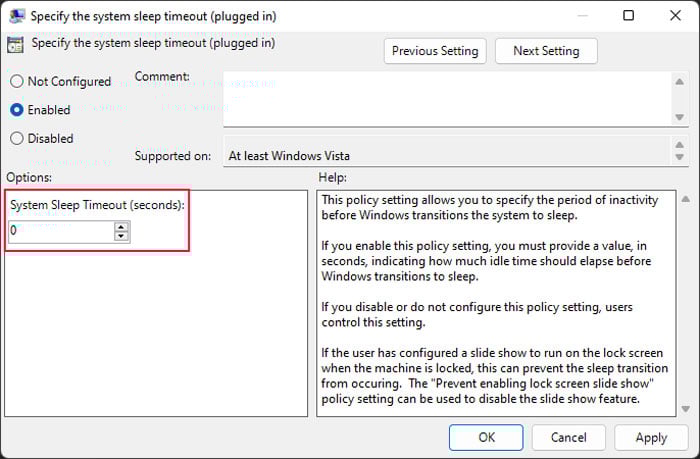Screen dimensions: 700x459
Task: Click the System Sleep Timeout seconds field
Action: click(x=62, y=231)
